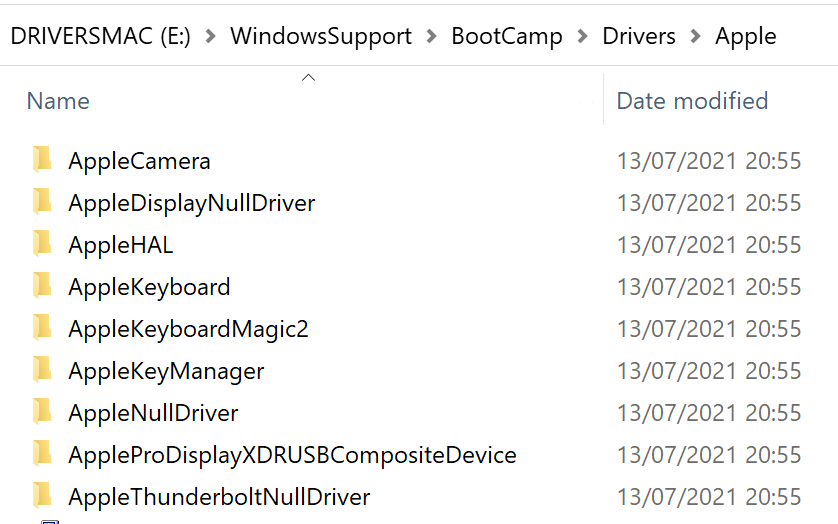The height and width of the screenshot is (524, 838).
Task: Click the AppleHAL folder icon
Action: 42,244
